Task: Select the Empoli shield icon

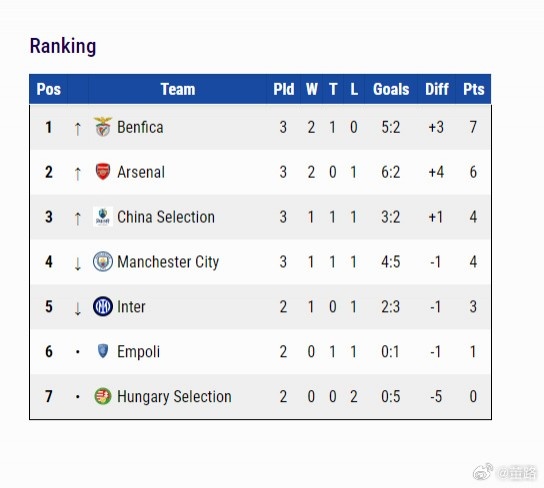Action: [x=103, y=351]
